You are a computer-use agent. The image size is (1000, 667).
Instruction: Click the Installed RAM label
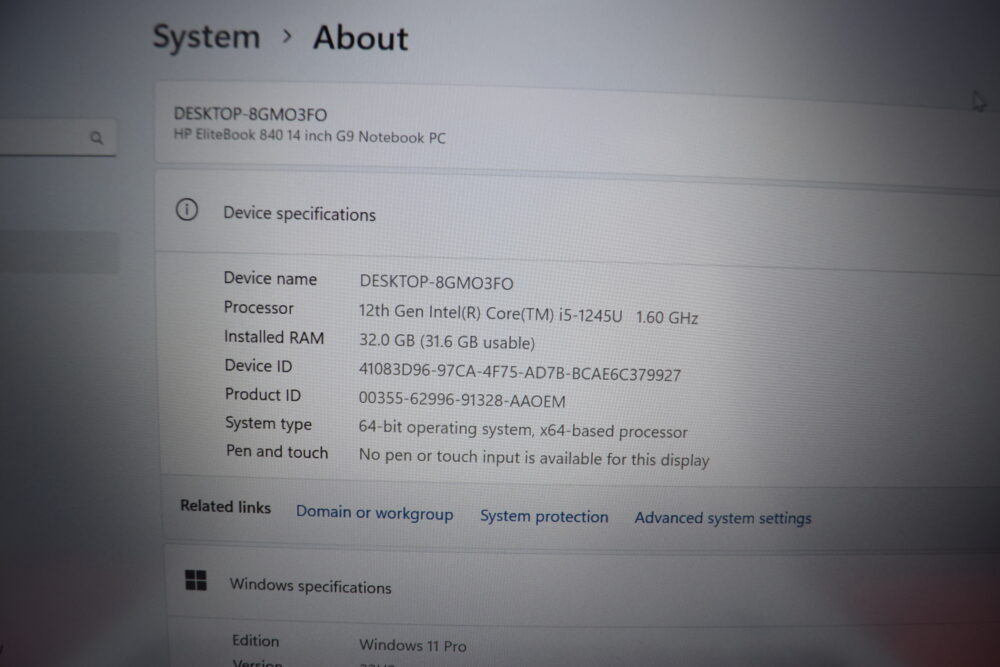coord(274,337)
